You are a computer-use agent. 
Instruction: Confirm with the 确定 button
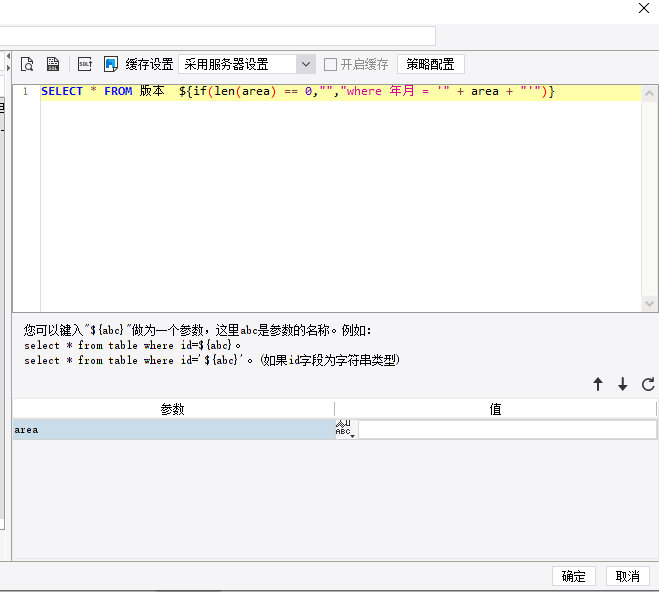click(x=574, y=576)
